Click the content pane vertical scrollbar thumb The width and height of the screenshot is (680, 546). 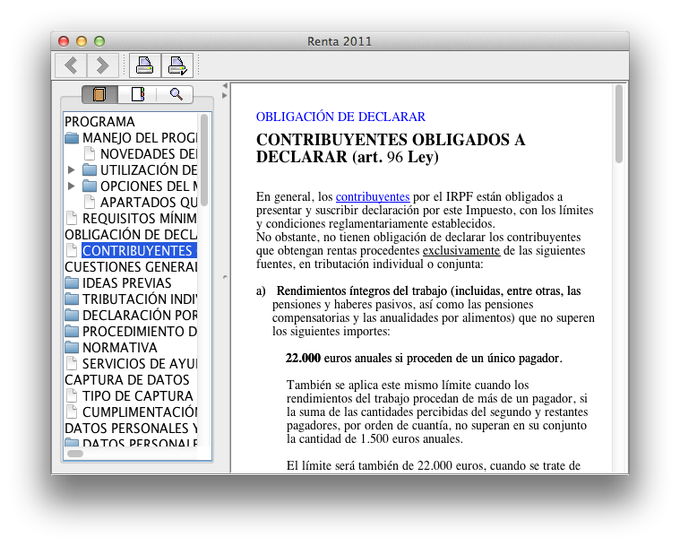pos(619,124)
